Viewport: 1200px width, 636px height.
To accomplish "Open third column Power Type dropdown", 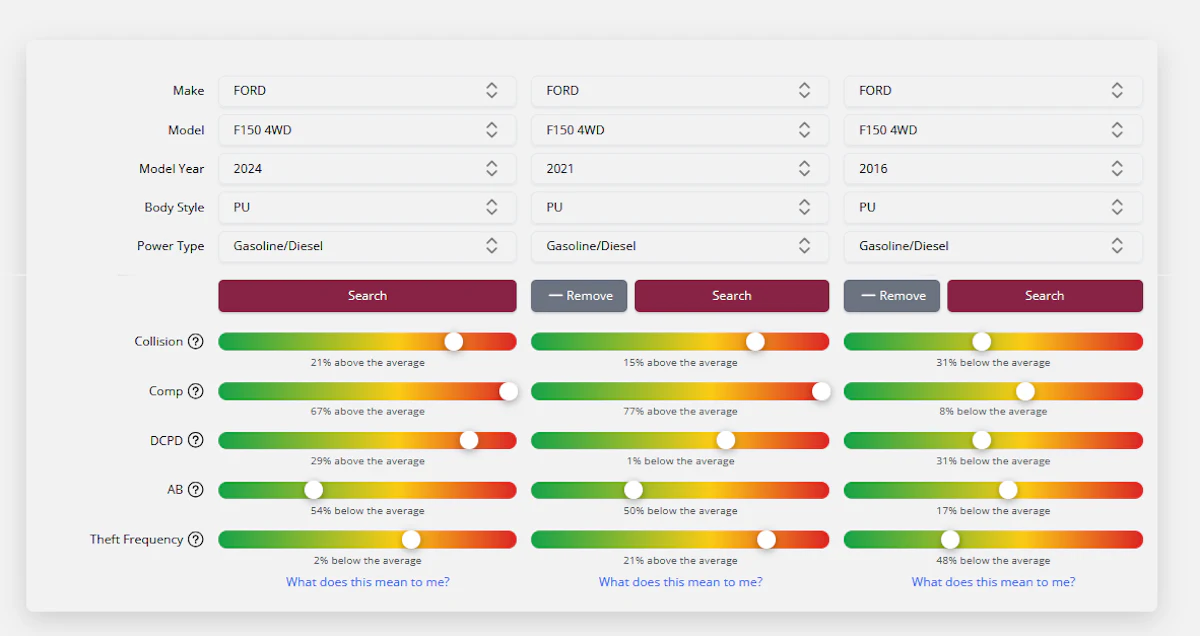I will tap(992, 246).
